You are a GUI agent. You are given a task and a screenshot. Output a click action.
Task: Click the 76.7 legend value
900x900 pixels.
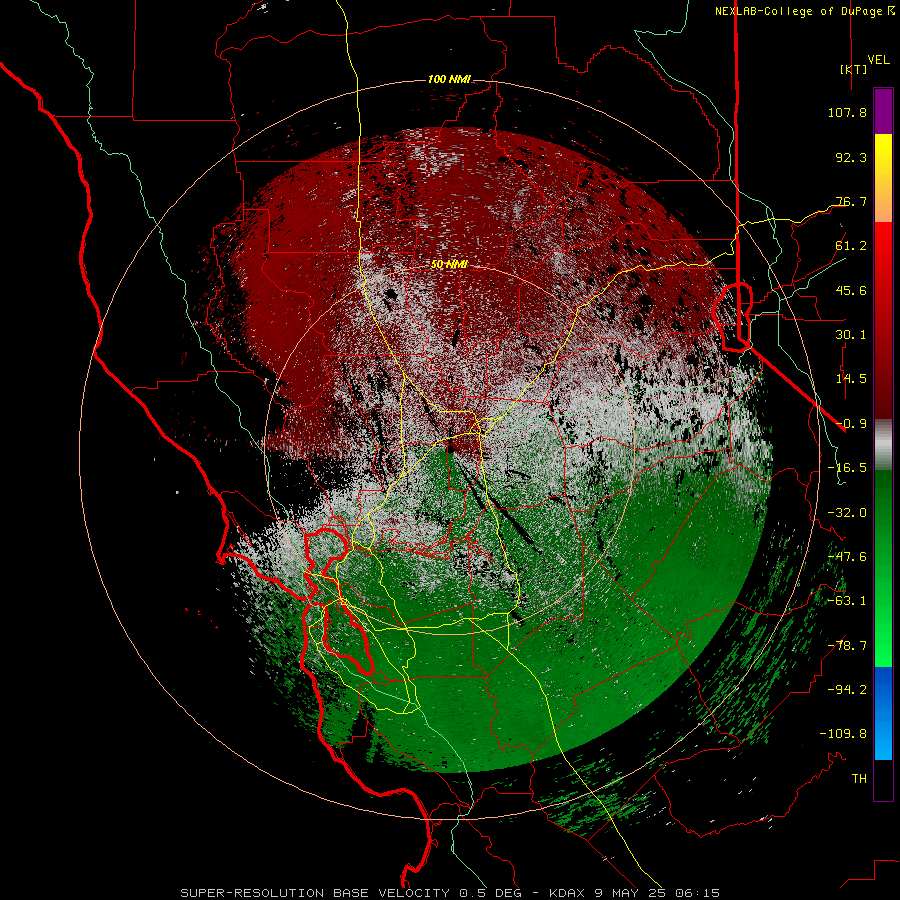click(851, 201)
